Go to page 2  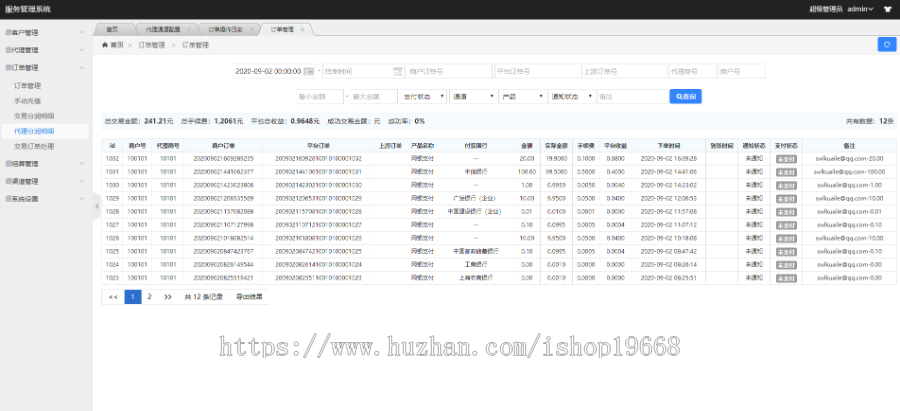149,297
